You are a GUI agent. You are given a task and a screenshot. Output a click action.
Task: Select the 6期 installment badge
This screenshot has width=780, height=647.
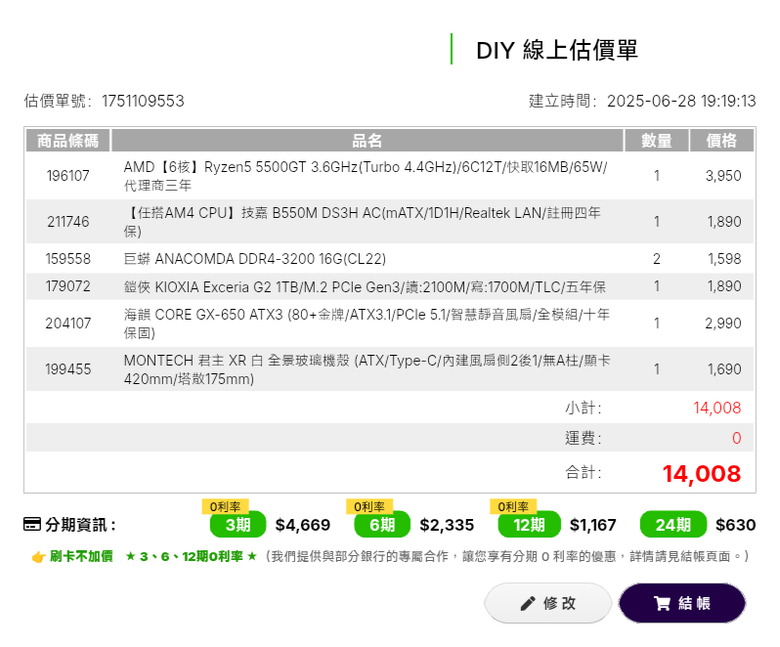(382, 524)
